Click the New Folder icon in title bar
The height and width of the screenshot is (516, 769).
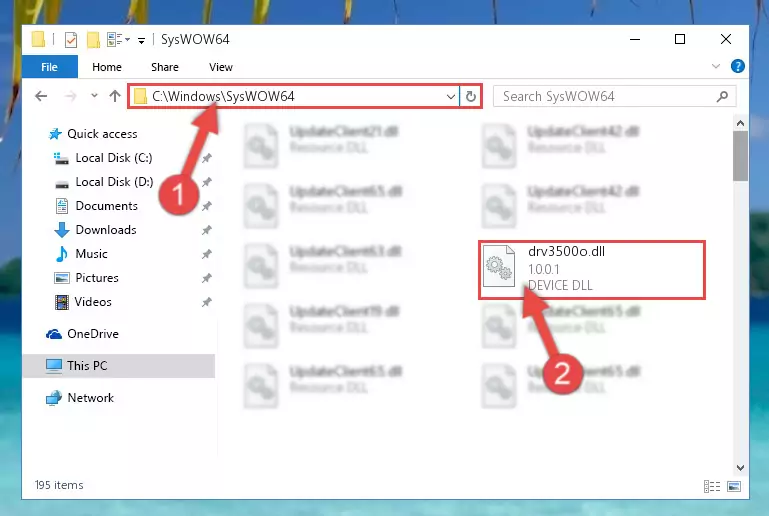click(93, 40)
